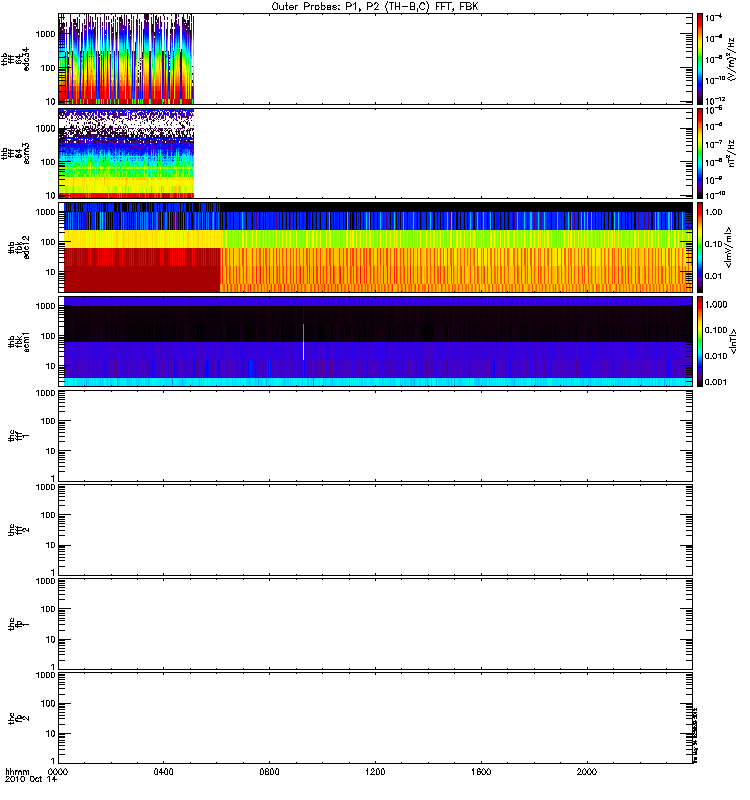Click the '1' y-tick of the thc fff 1 panel

point(53,479)
